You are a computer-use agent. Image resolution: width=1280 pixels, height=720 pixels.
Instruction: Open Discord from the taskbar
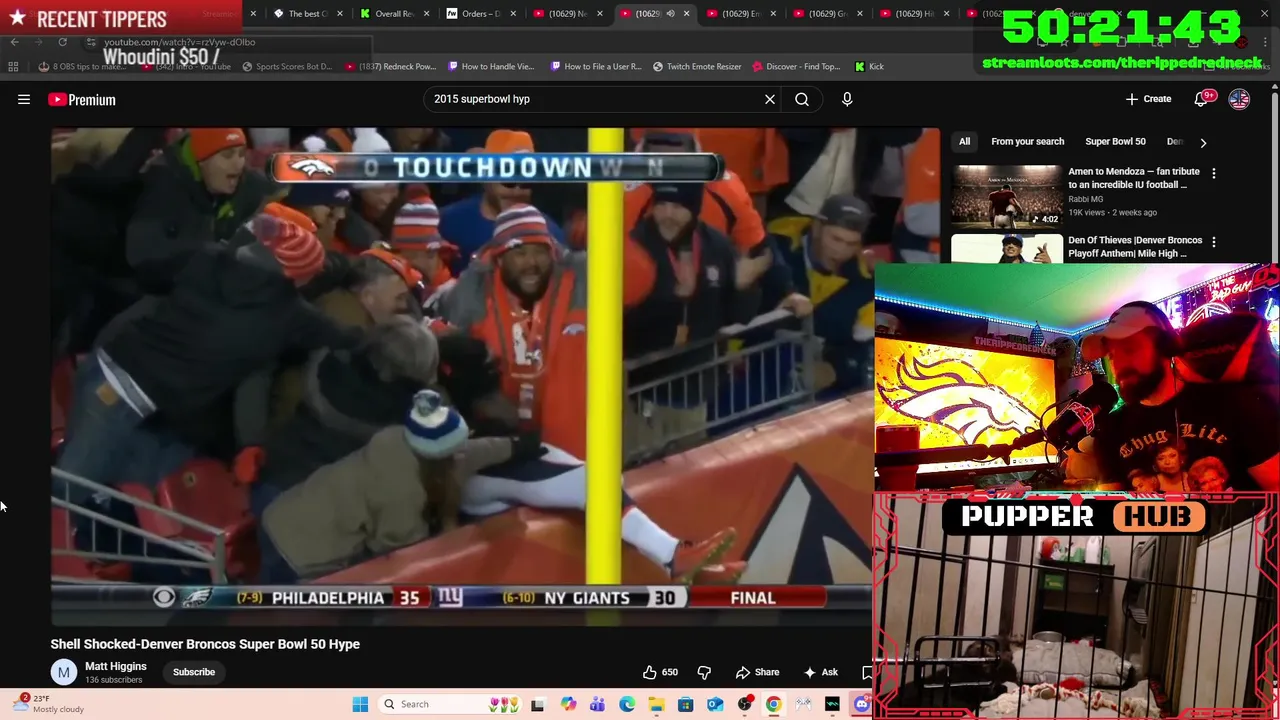tap(861, 704)
